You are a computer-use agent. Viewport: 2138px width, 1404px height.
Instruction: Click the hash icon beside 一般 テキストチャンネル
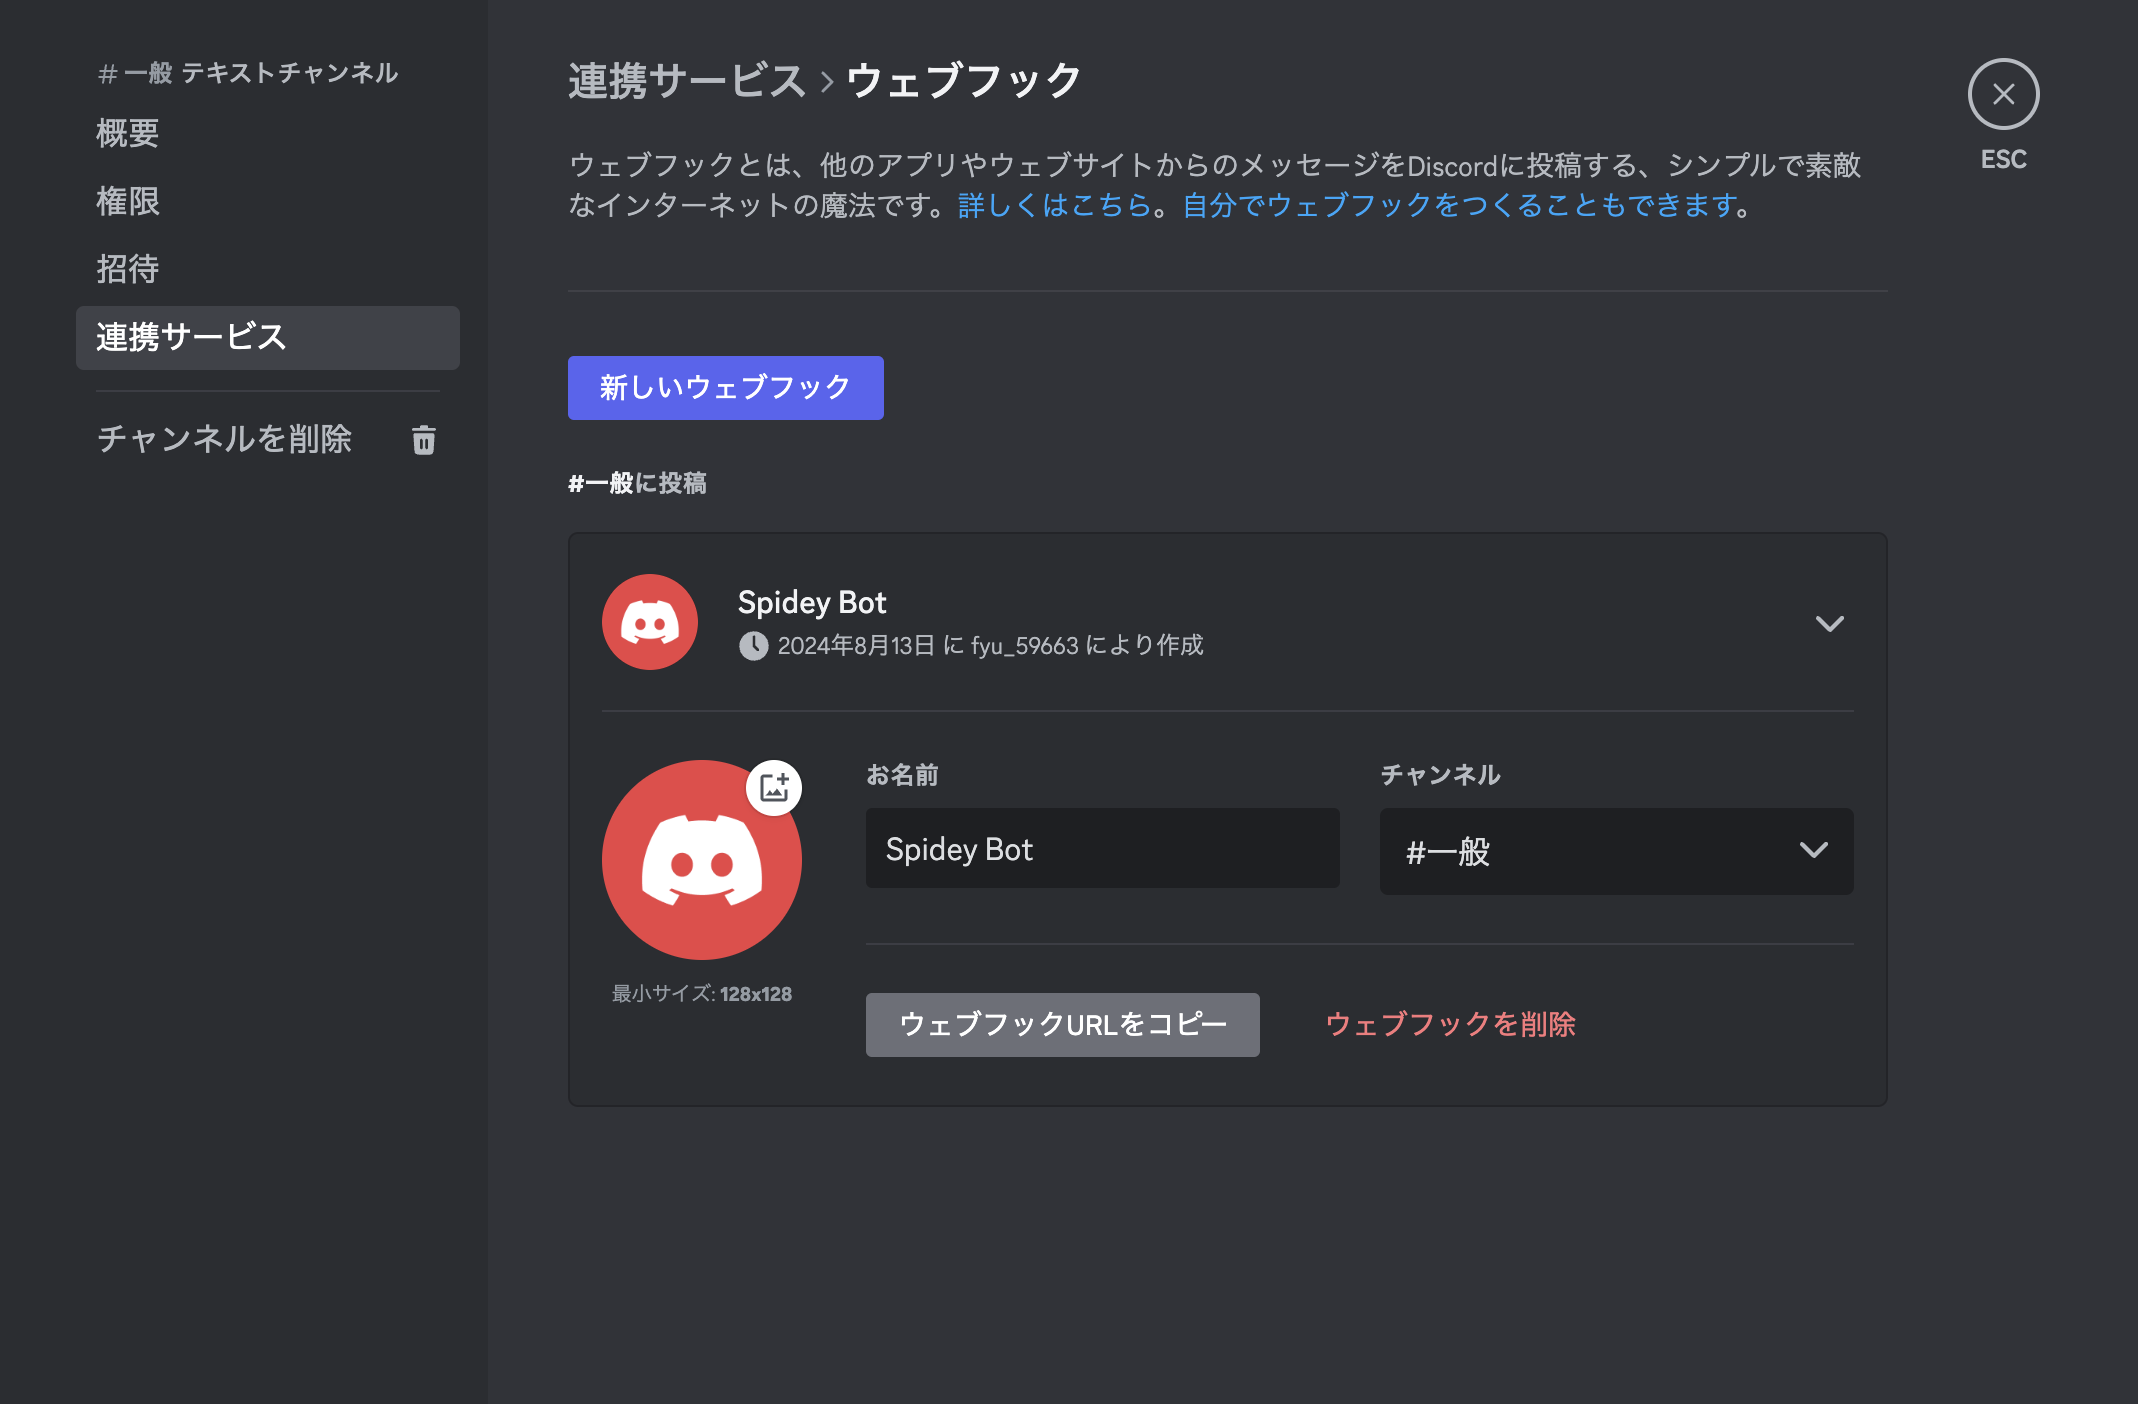point(105,73)
